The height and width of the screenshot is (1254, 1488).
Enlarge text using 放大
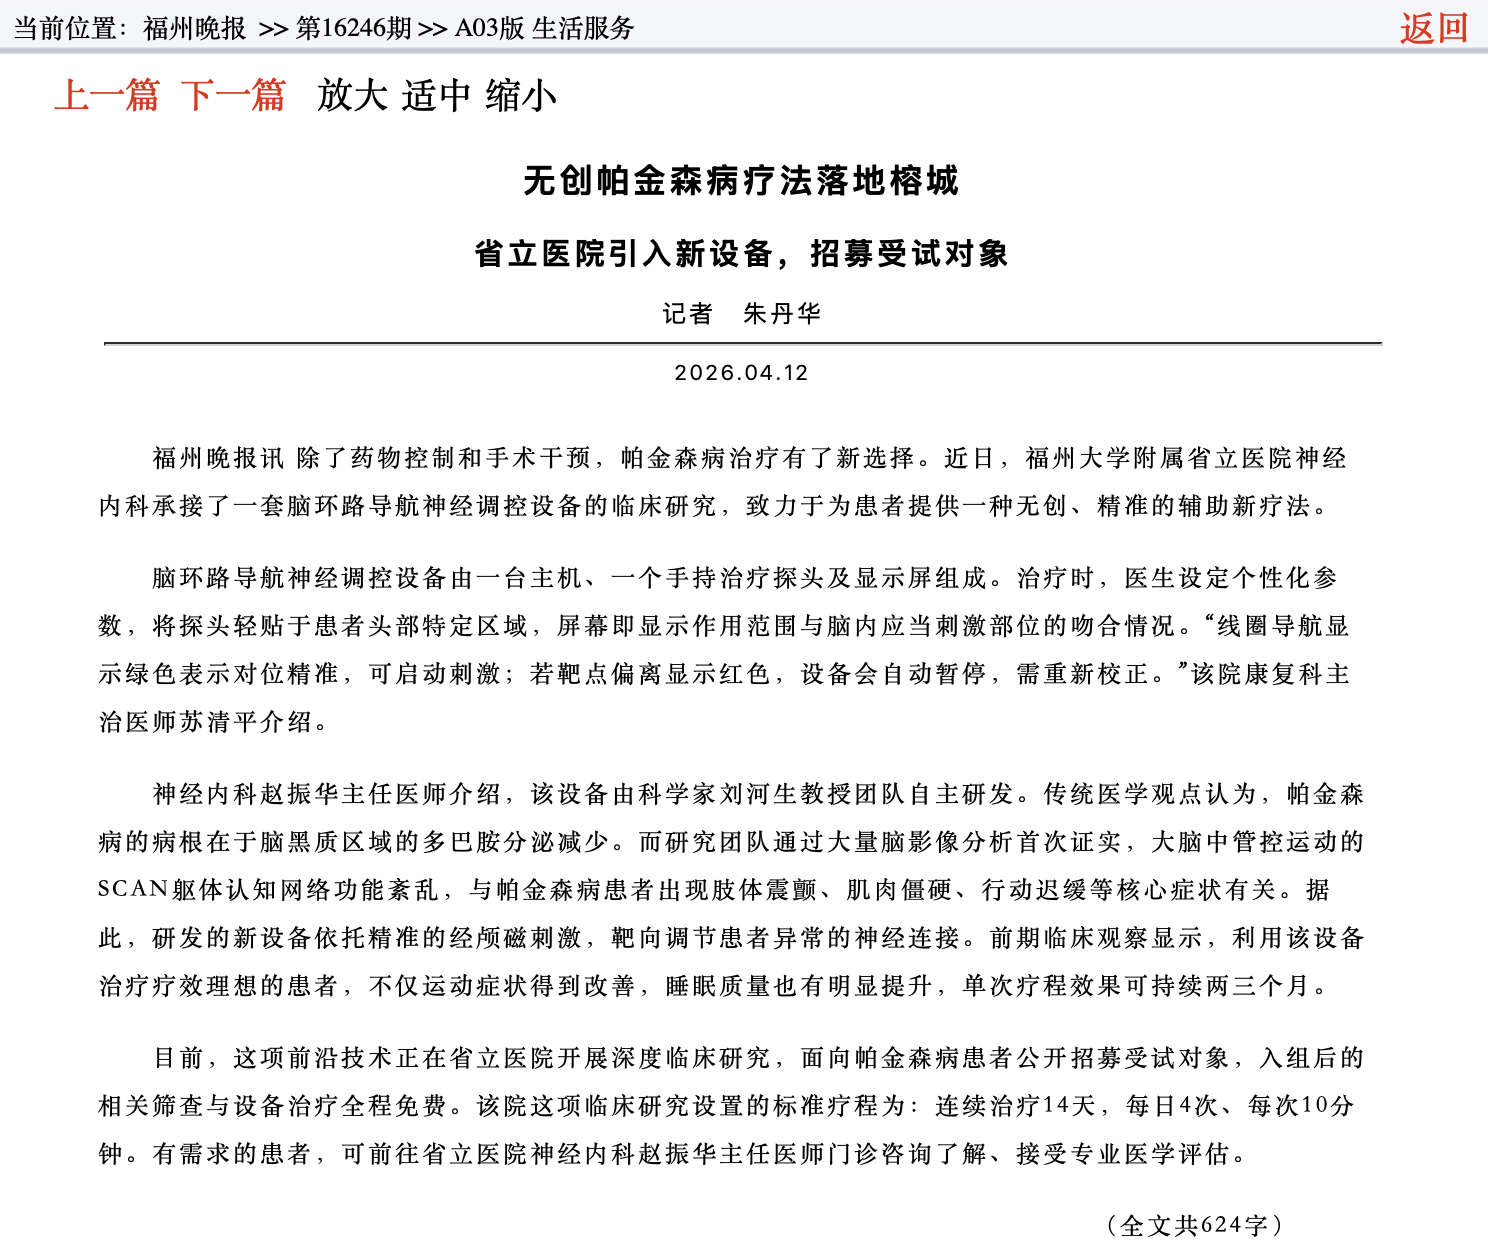click(352, 96)
